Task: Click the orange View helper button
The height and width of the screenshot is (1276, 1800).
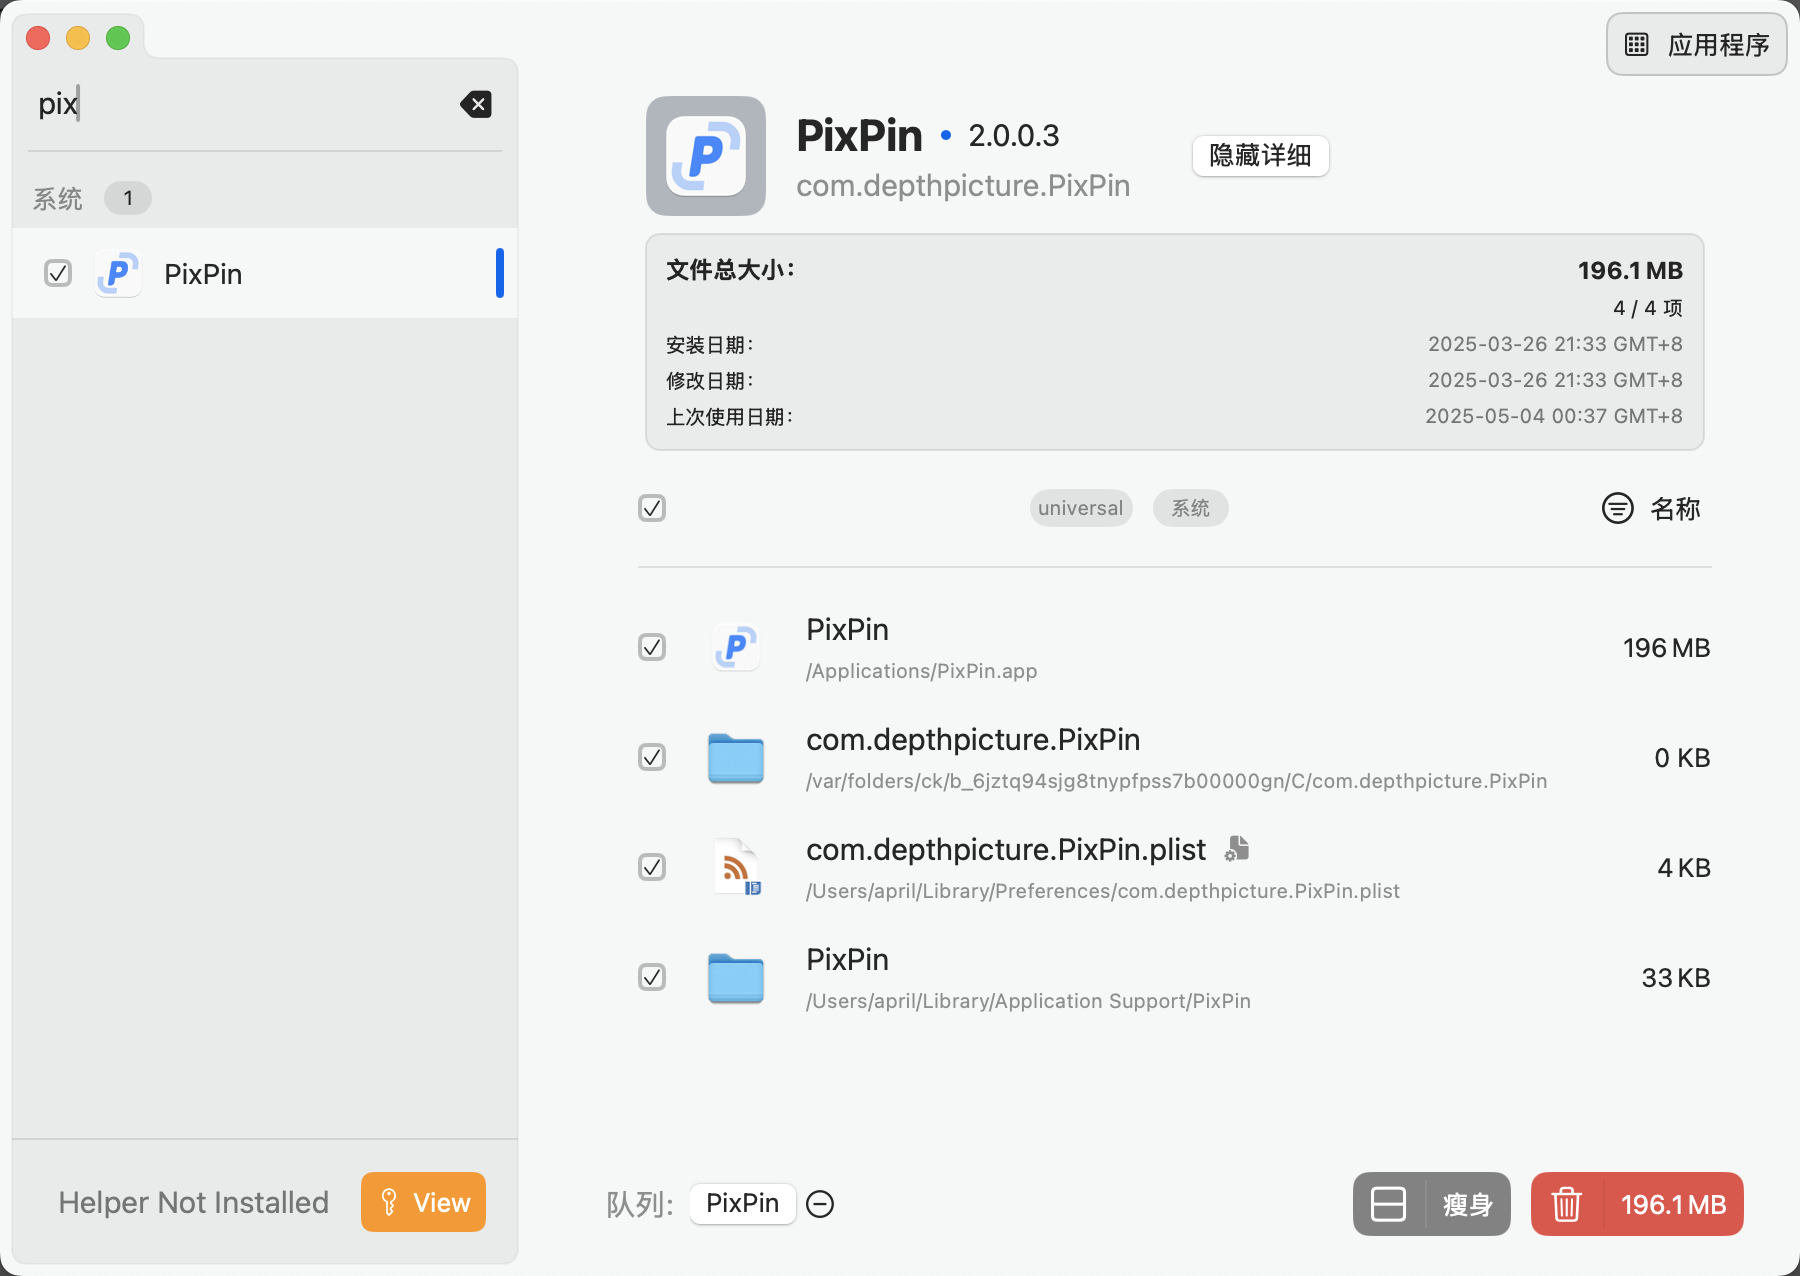Action: [423, 1202]
